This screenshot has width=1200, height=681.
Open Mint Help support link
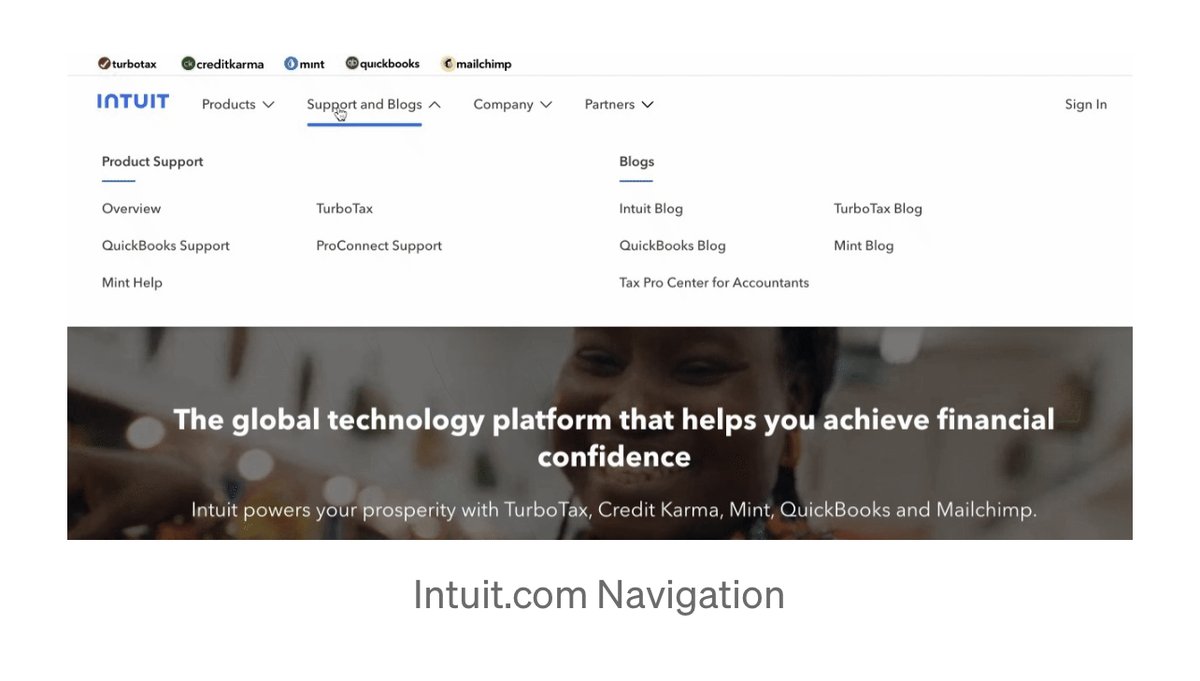point(132,283)
